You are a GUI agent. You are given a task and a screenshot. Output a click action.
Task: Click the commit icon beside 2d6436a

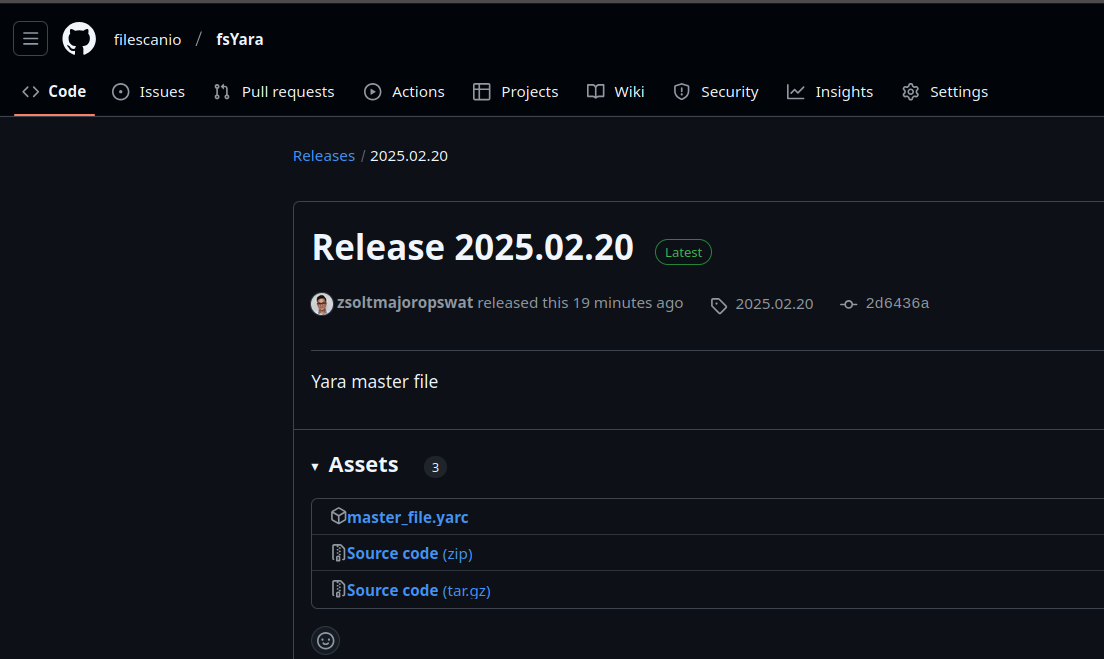[848, 304]
